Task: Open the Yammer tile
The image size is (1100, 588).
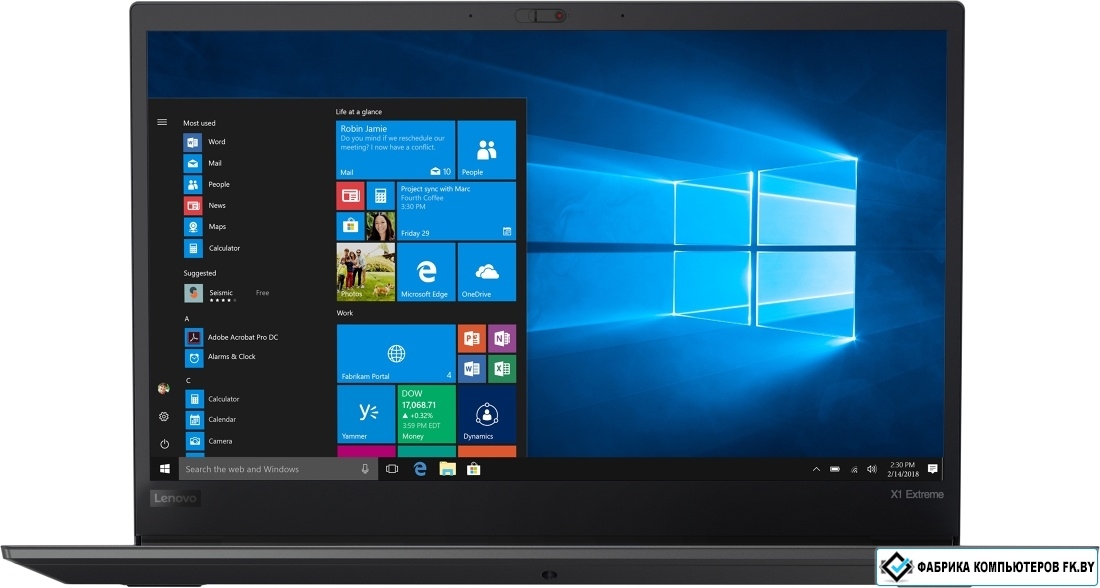Action: point(366,414)
